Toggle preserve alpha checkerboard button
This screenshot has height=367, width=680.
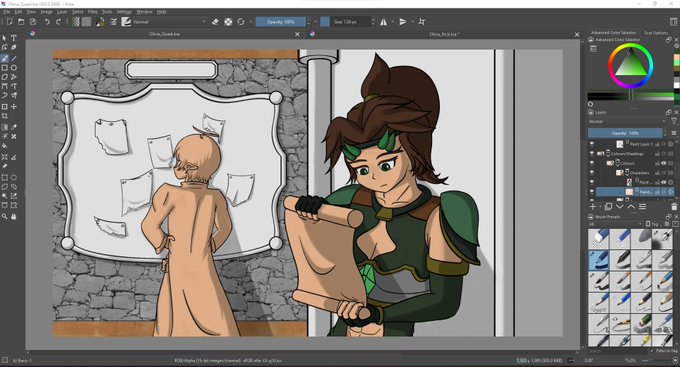[x=228, y=22]
